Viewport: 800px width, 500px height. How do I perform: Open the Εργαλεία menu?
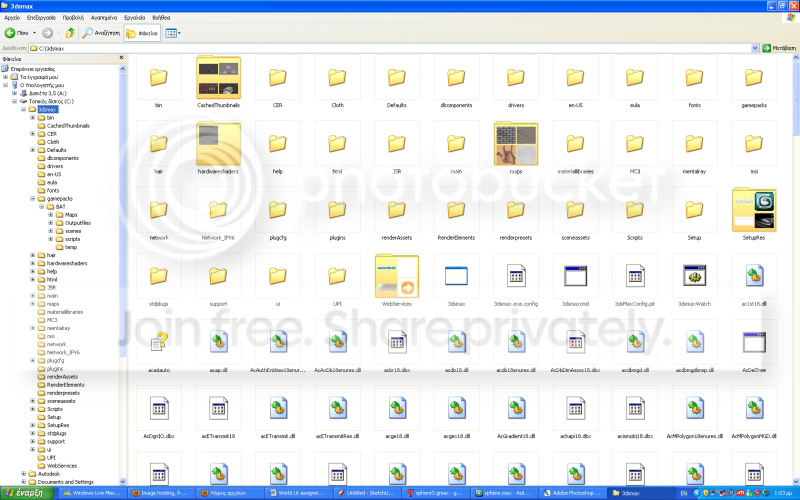click(135, 17)
